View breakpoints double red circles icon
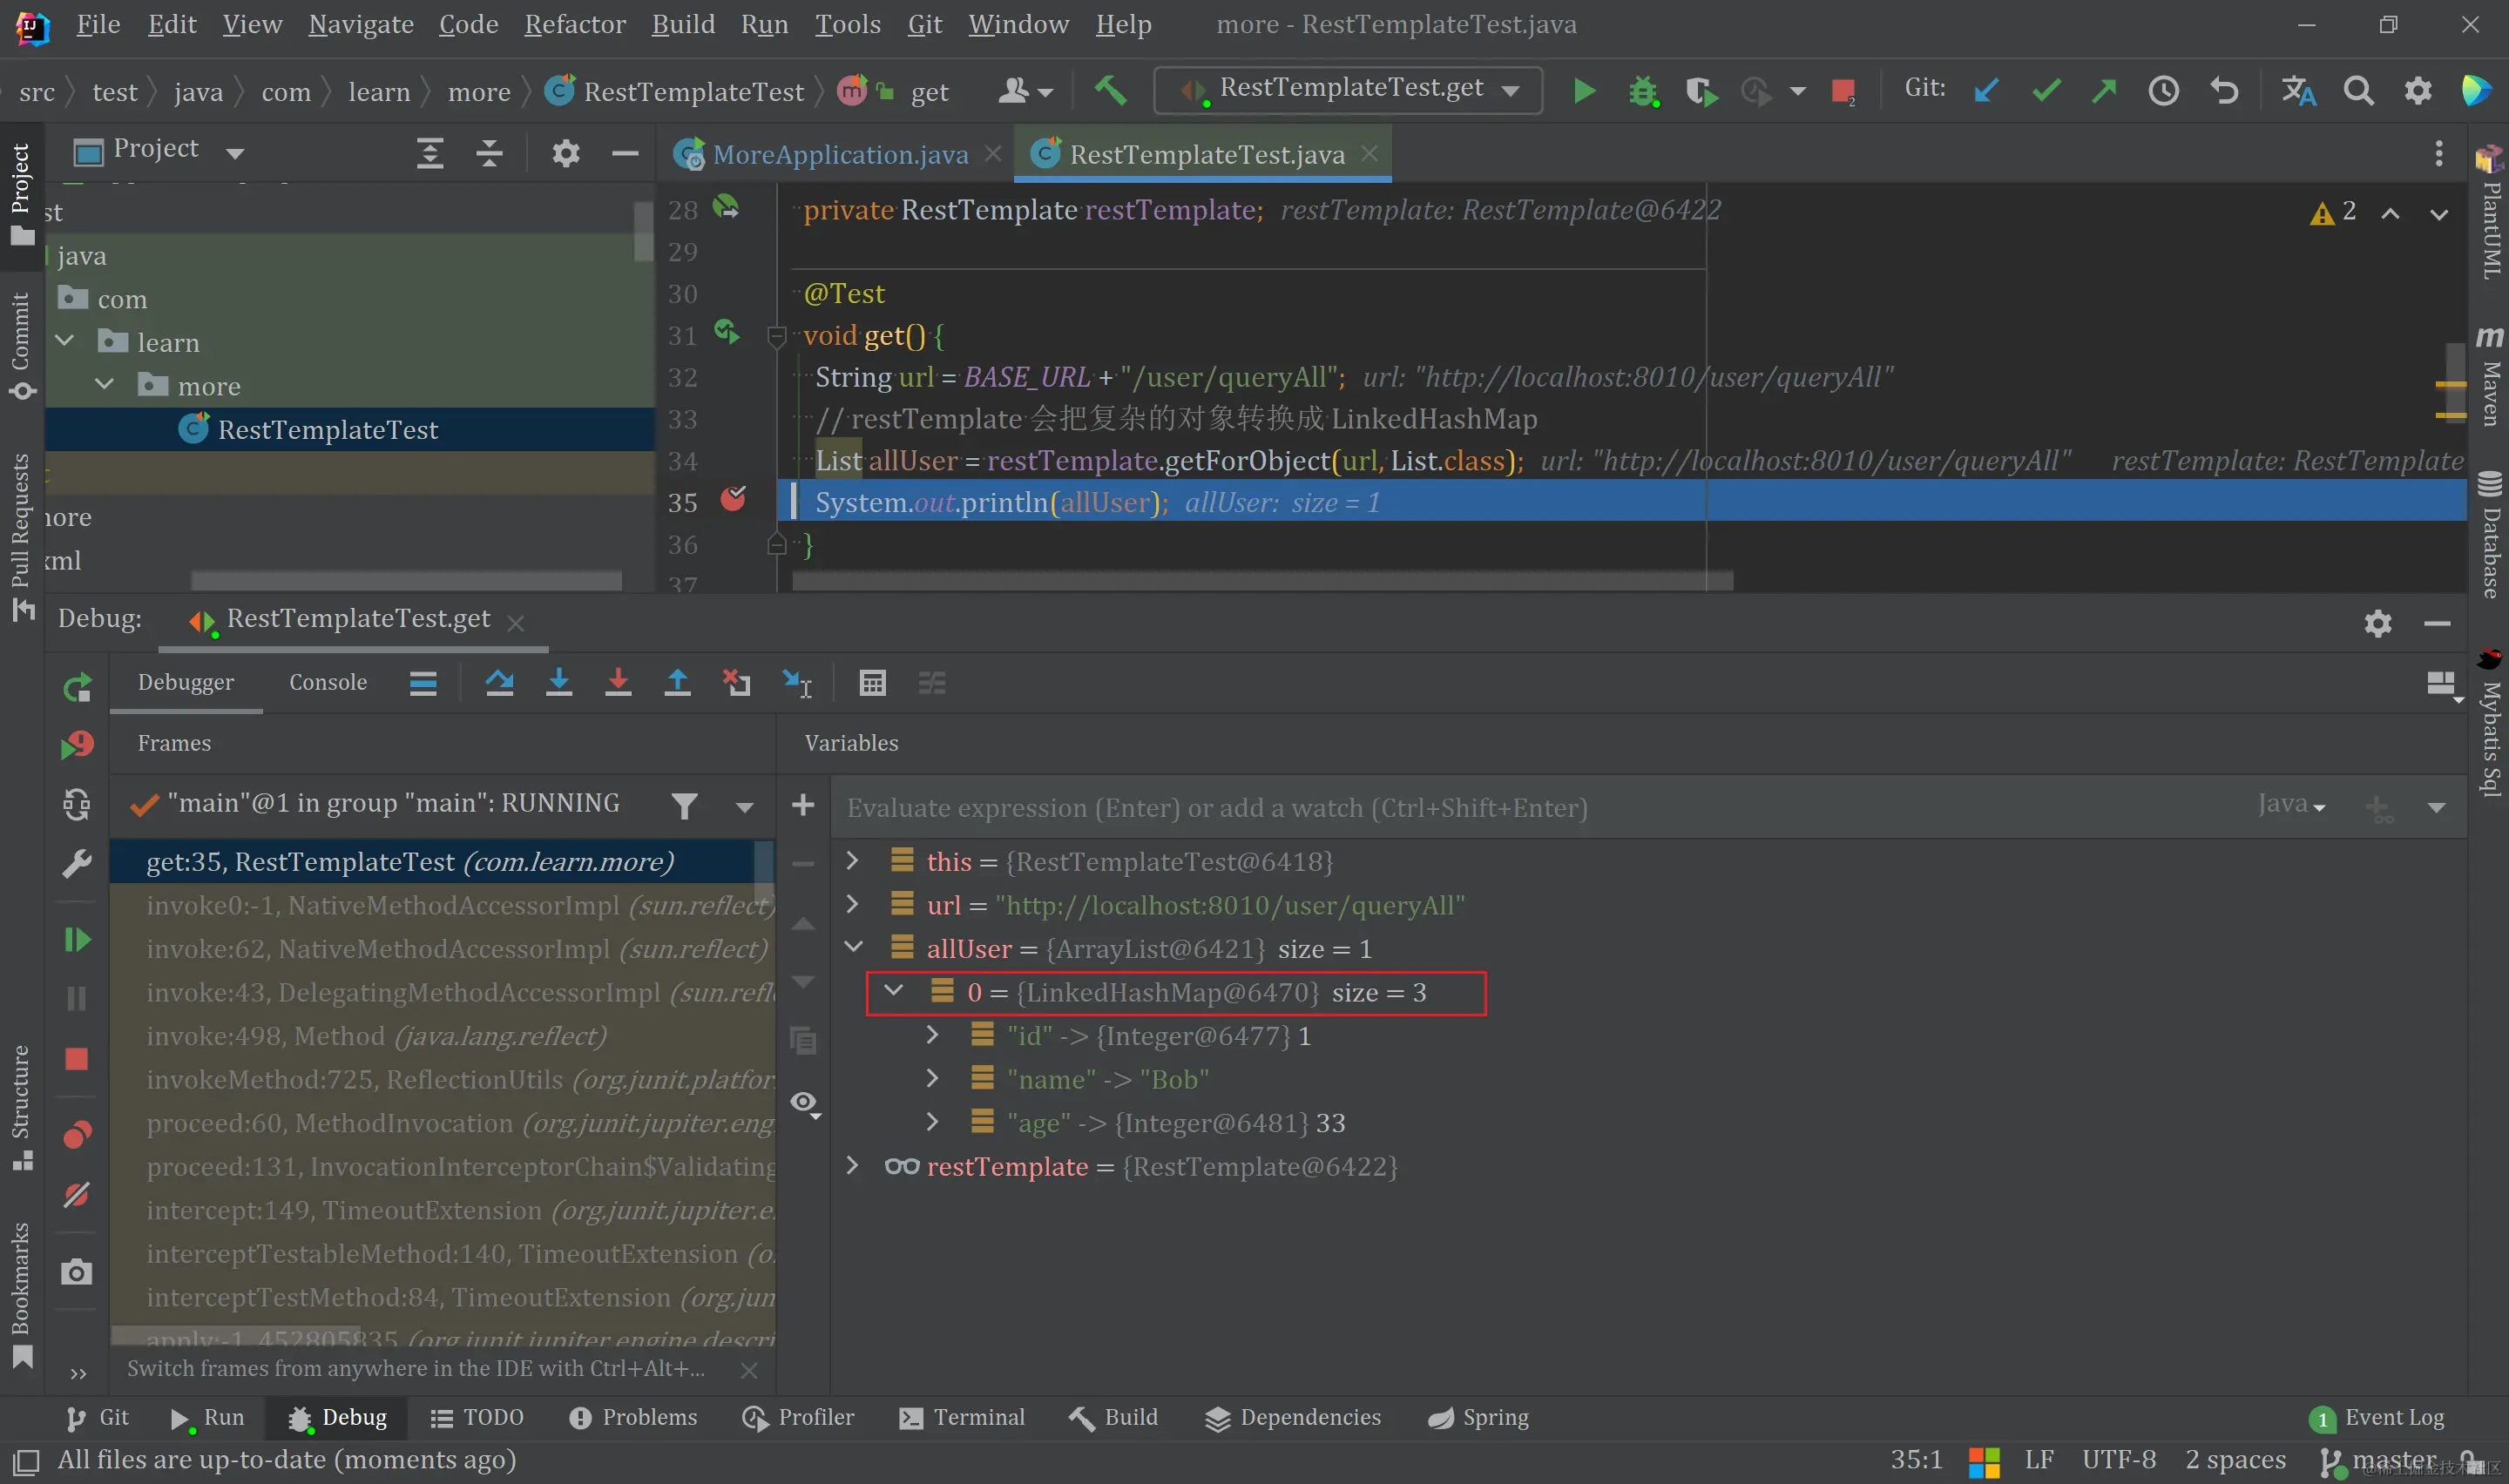This screenshot has width=2509, height=1484. click(77, 1135)
